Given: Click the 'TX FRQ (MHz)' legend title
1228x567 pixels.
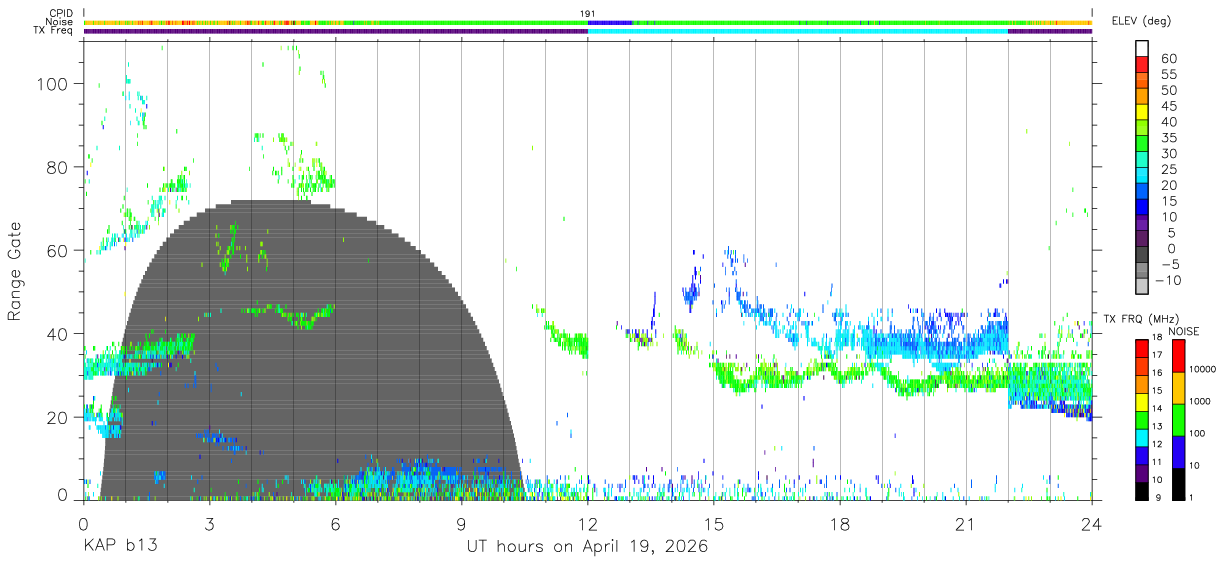Looking at the screenshot, I should point(1140,318).
